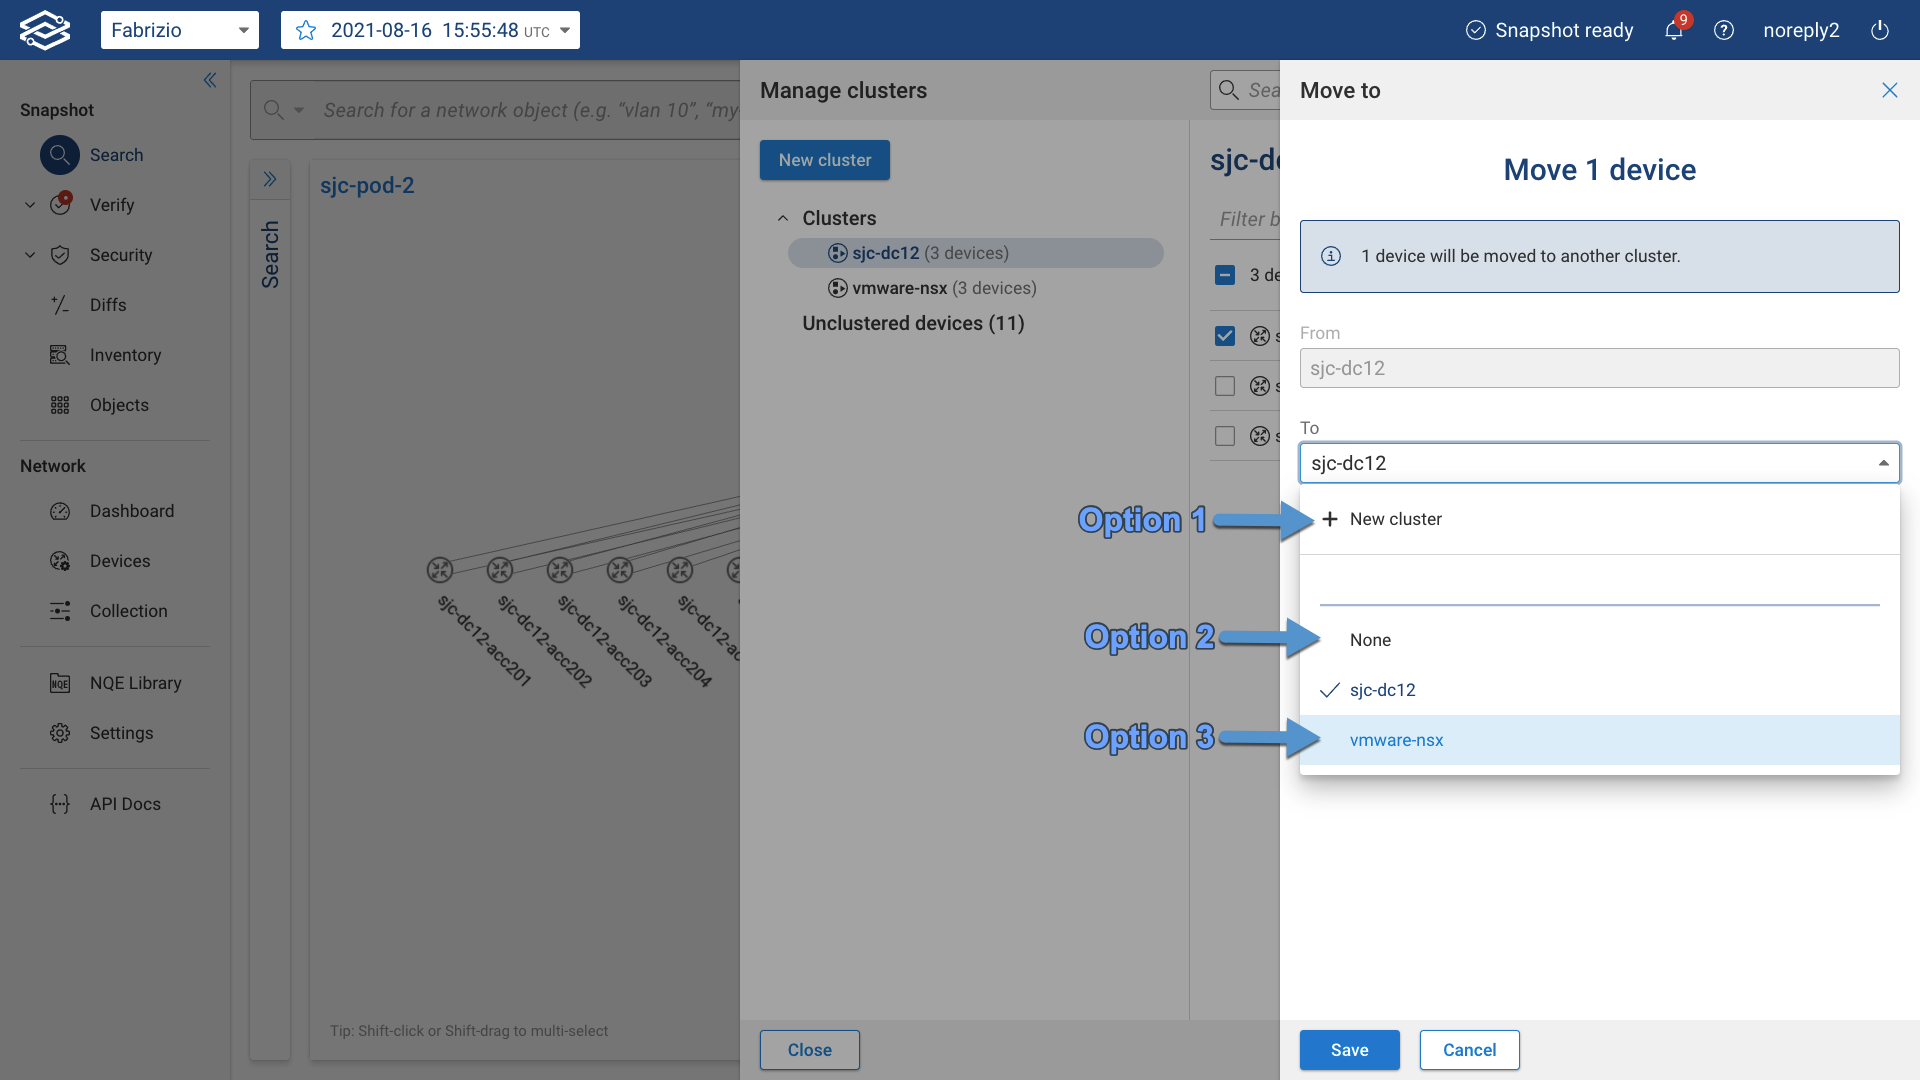Click the Forward Networks logo
1920x1080 pixels.
pyautogui.click(x=44, y=29)
